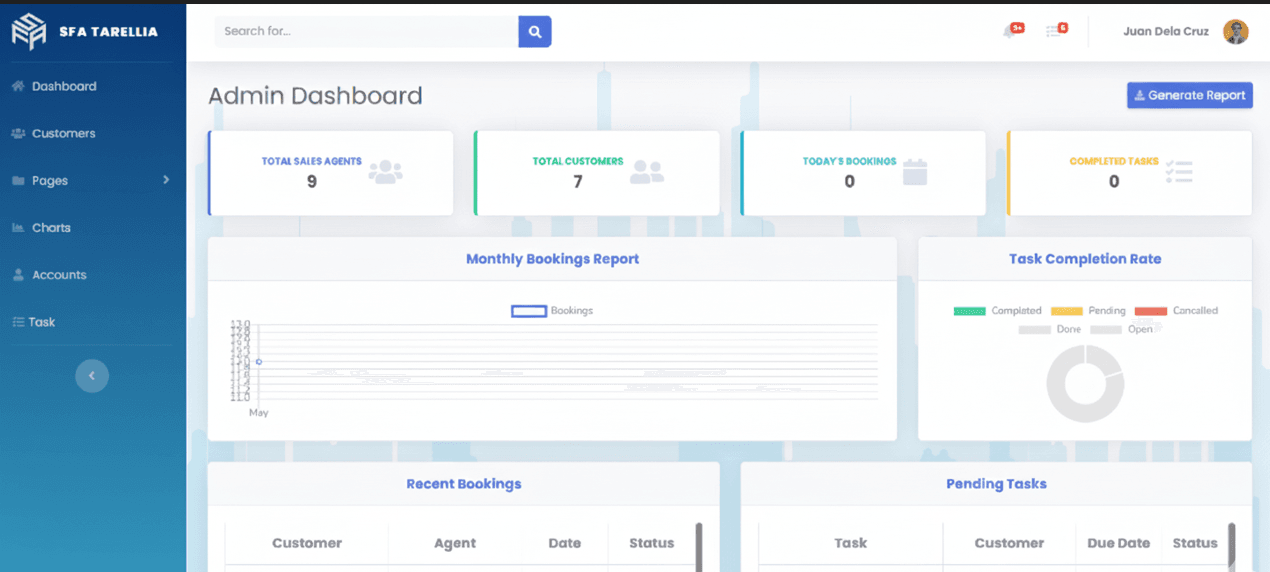Viewport: 1270px width, 572px height.
Task: Click the May label on chart axis
Action: tap(259, 412)
